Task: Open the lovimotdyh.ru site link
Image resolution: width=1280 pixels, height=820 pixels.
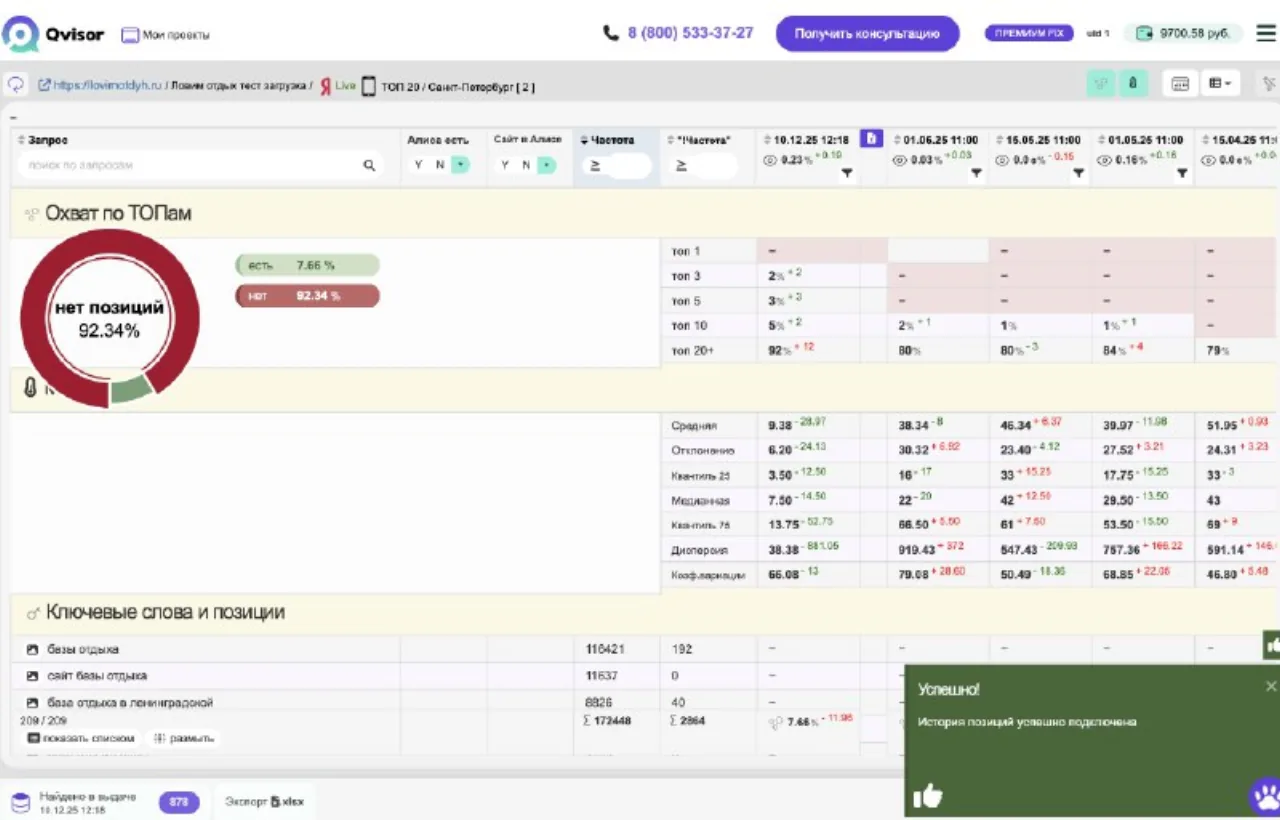Action: 100,86
